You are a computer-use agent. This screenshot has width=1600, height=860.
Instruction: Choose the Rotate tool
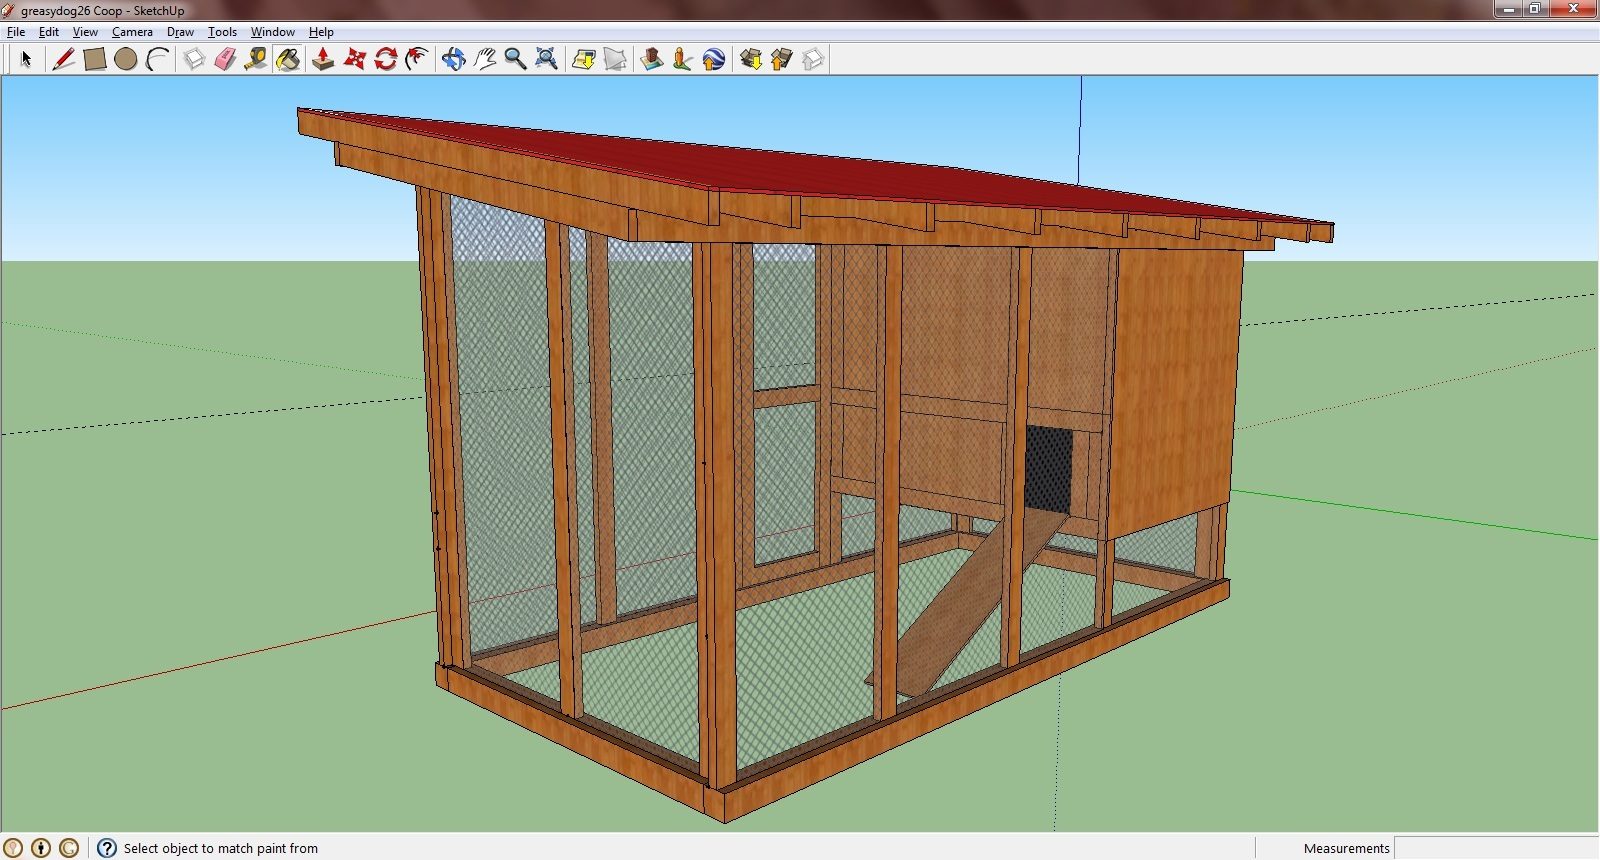[386, 59]
